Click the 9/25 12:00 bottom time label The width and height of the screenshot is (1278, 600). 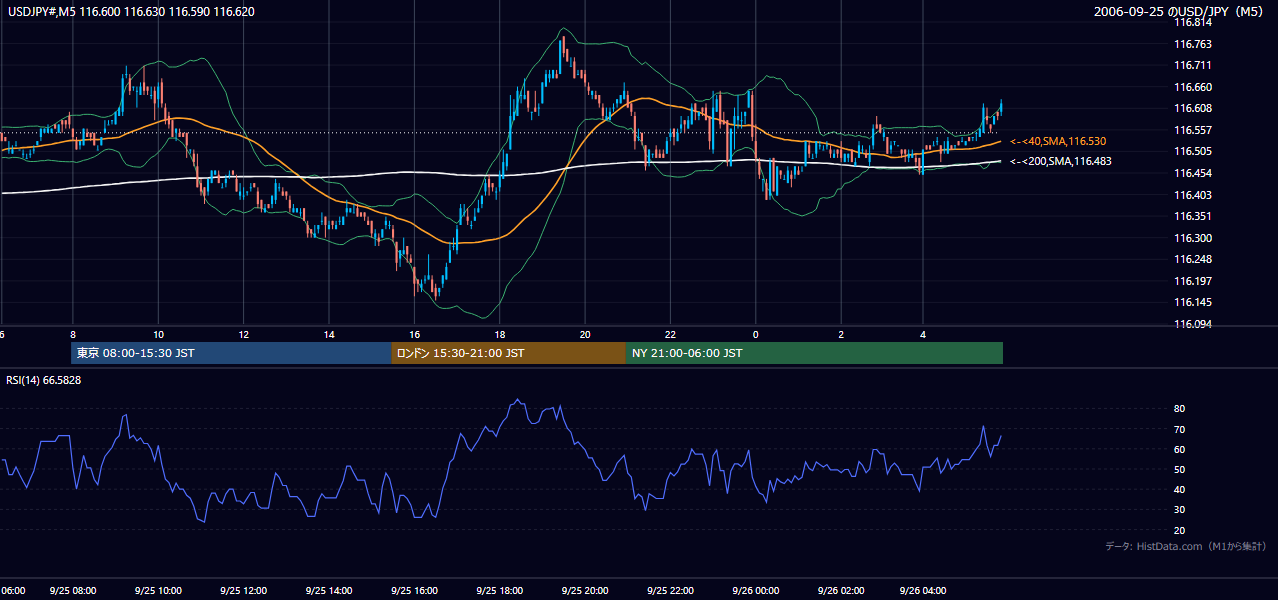[x=244, y=591]
